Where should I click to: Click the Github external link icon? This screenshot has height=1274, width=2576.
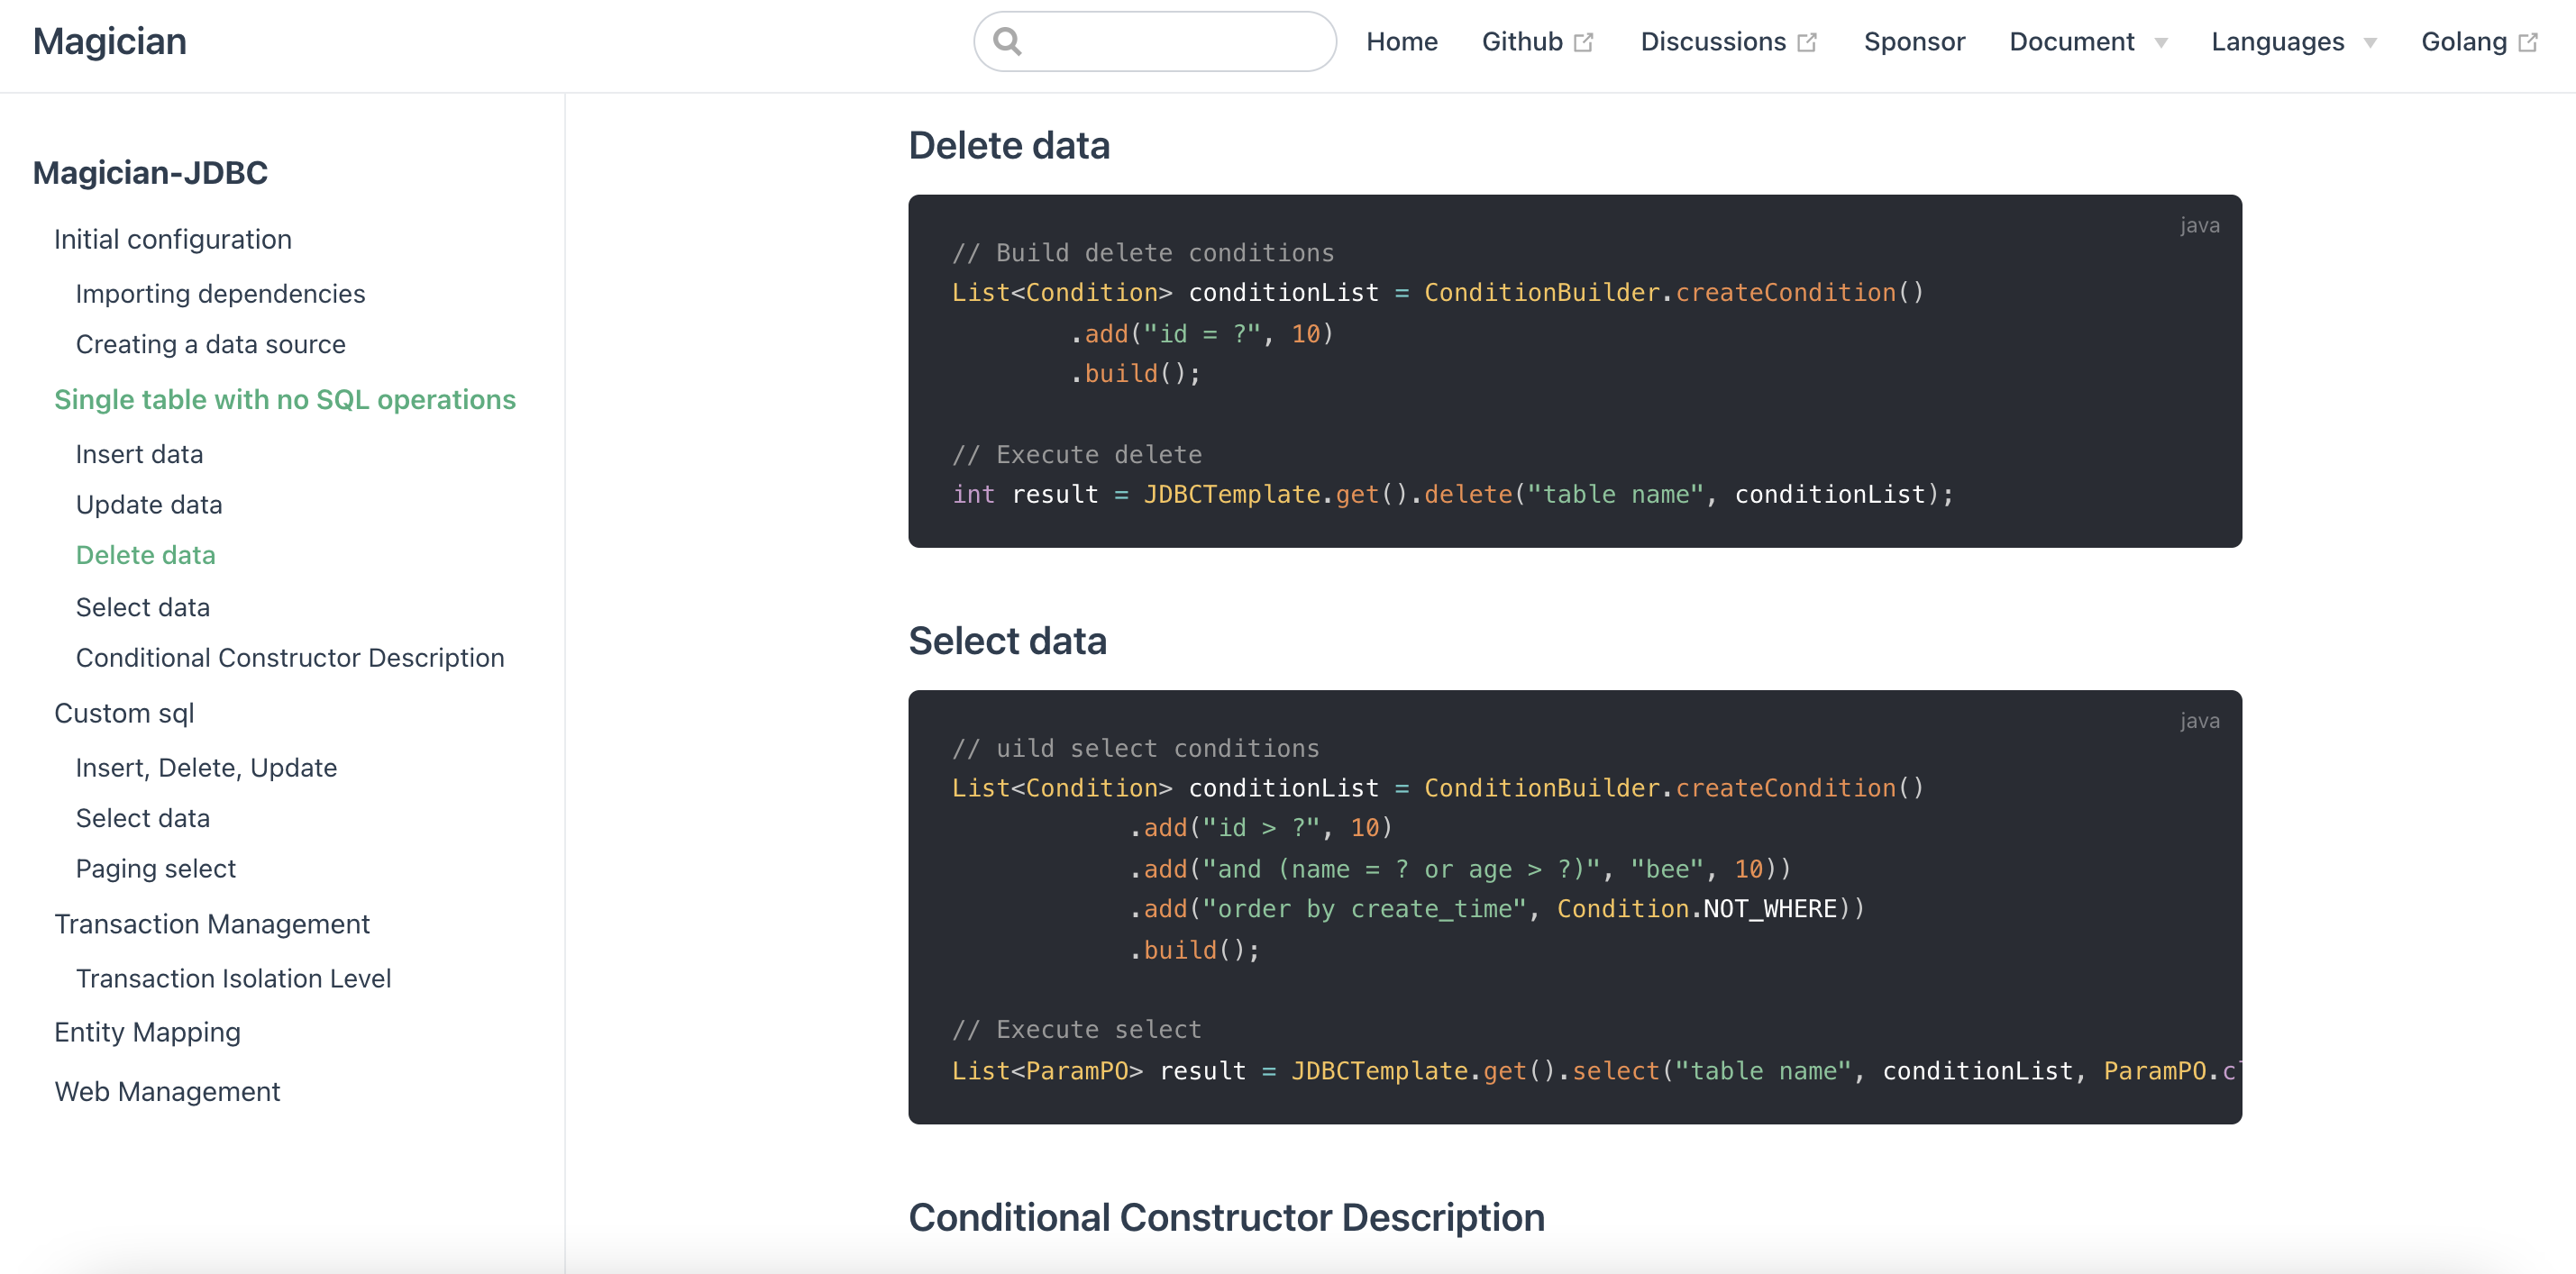tap(1583, 42)
